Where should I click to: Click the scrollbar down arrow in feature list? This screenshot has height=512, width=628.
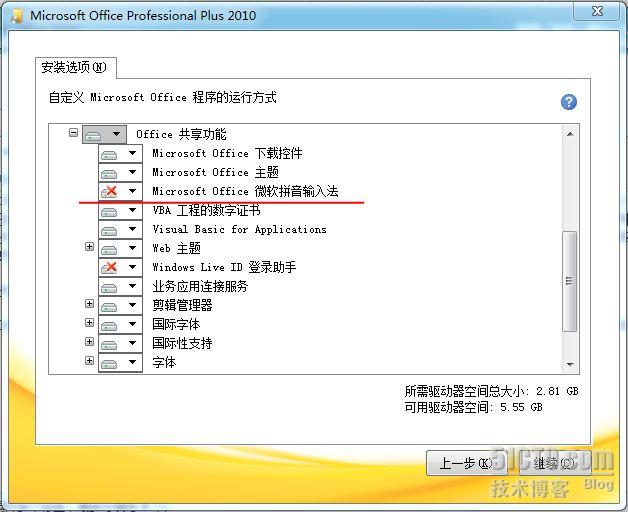pos(570,365)
